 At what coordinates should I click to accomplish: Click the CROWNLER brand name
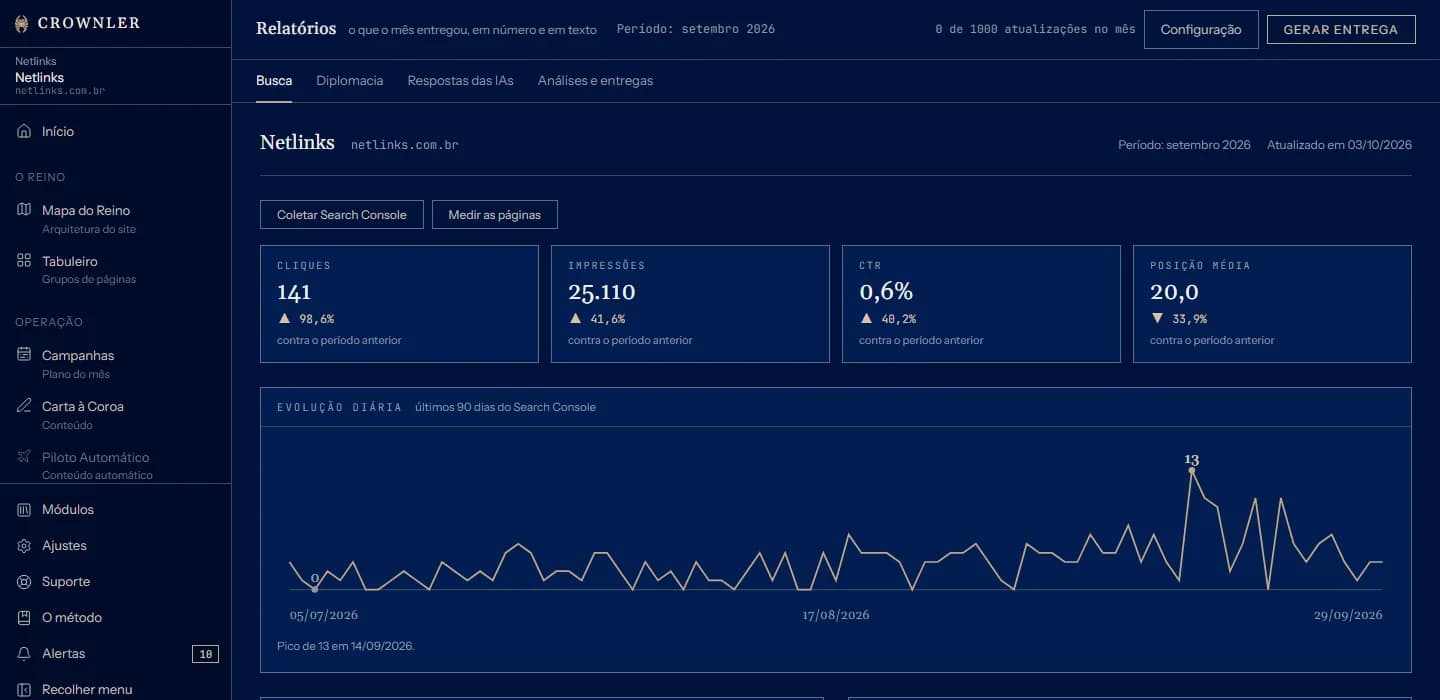tap(89, 23)
